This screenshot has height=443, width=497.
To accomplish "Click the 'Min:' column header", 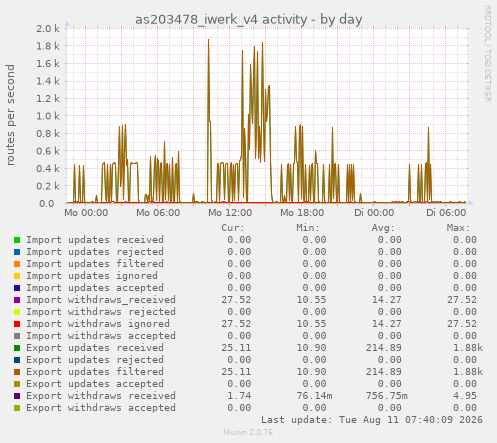I will point(308,228).
